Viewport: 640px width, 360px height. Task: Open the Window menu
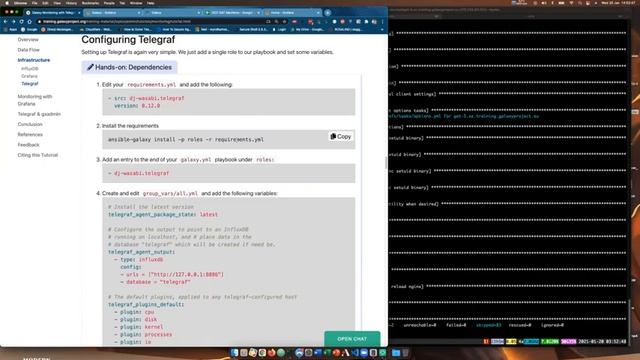click(136, 3)
